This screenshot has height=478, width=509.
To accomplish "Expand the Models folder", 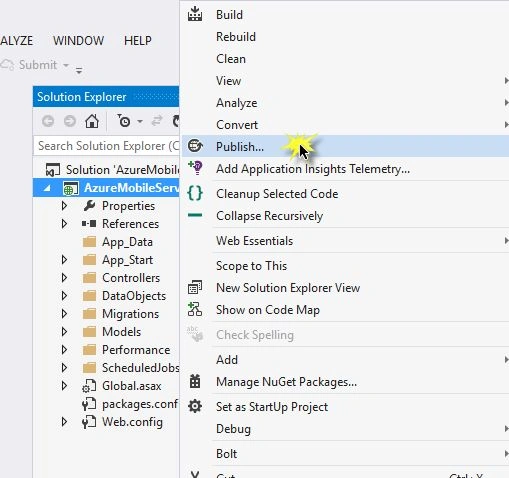I will tap(64, 332).
